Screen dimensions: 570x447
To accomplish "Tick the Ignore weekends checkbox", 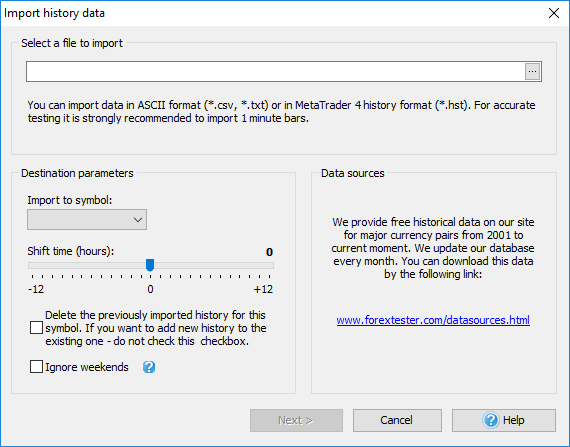I will pos(36,367).
